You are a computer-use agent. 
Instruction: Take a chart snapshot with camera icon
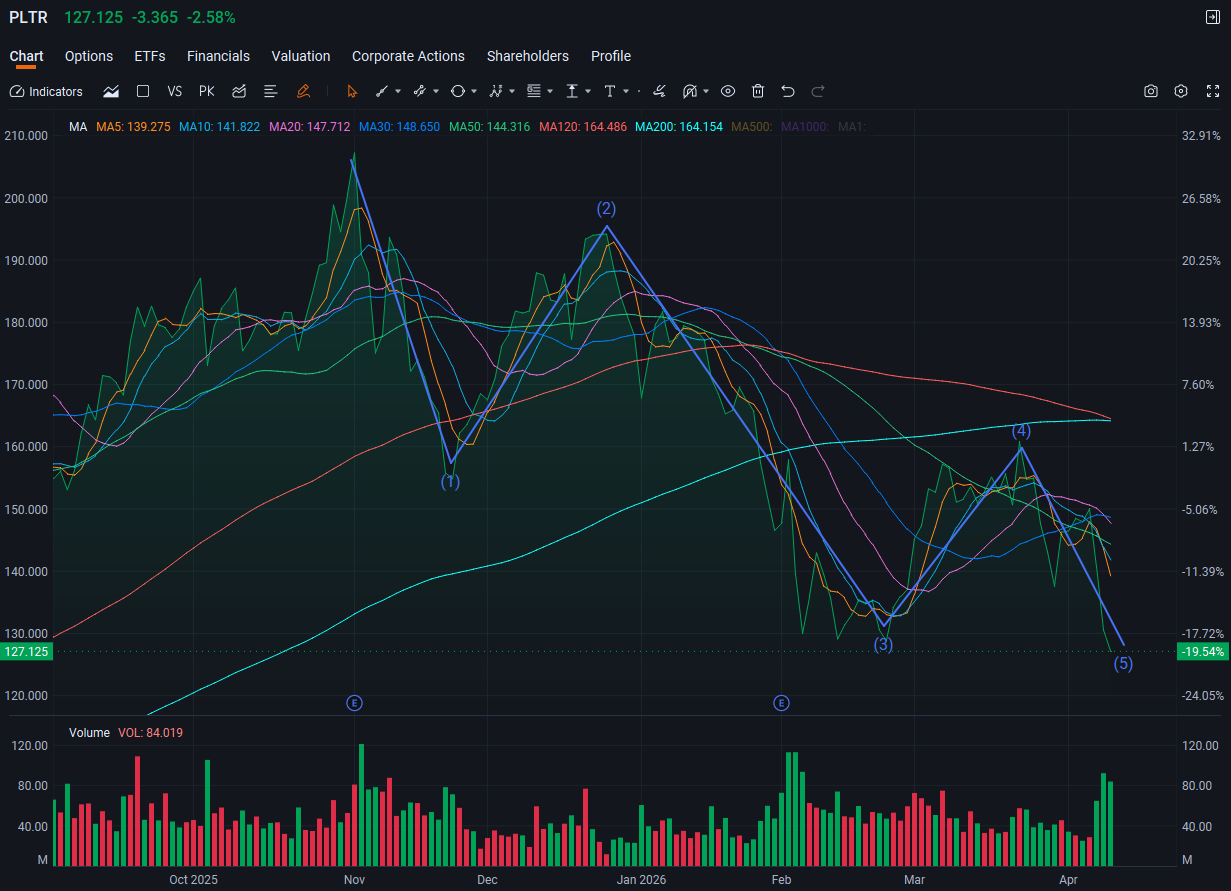(x=1151, y=91)
